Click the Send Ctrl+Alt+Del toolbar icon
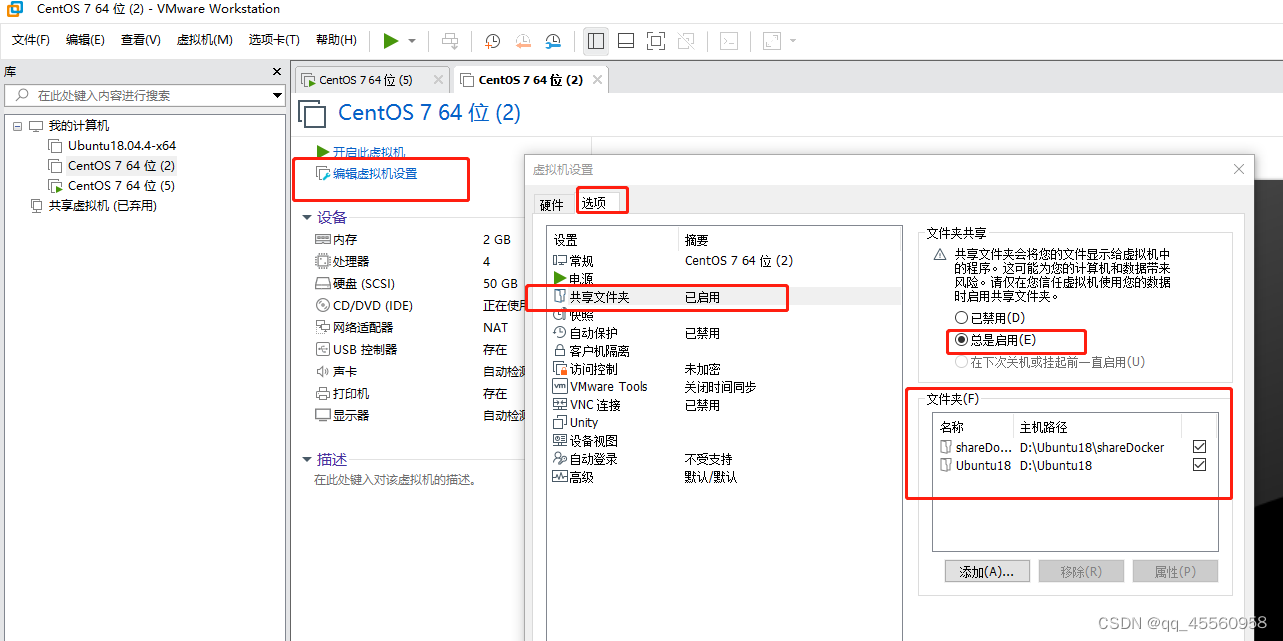Screen dimensions: 1283x641 450,41
